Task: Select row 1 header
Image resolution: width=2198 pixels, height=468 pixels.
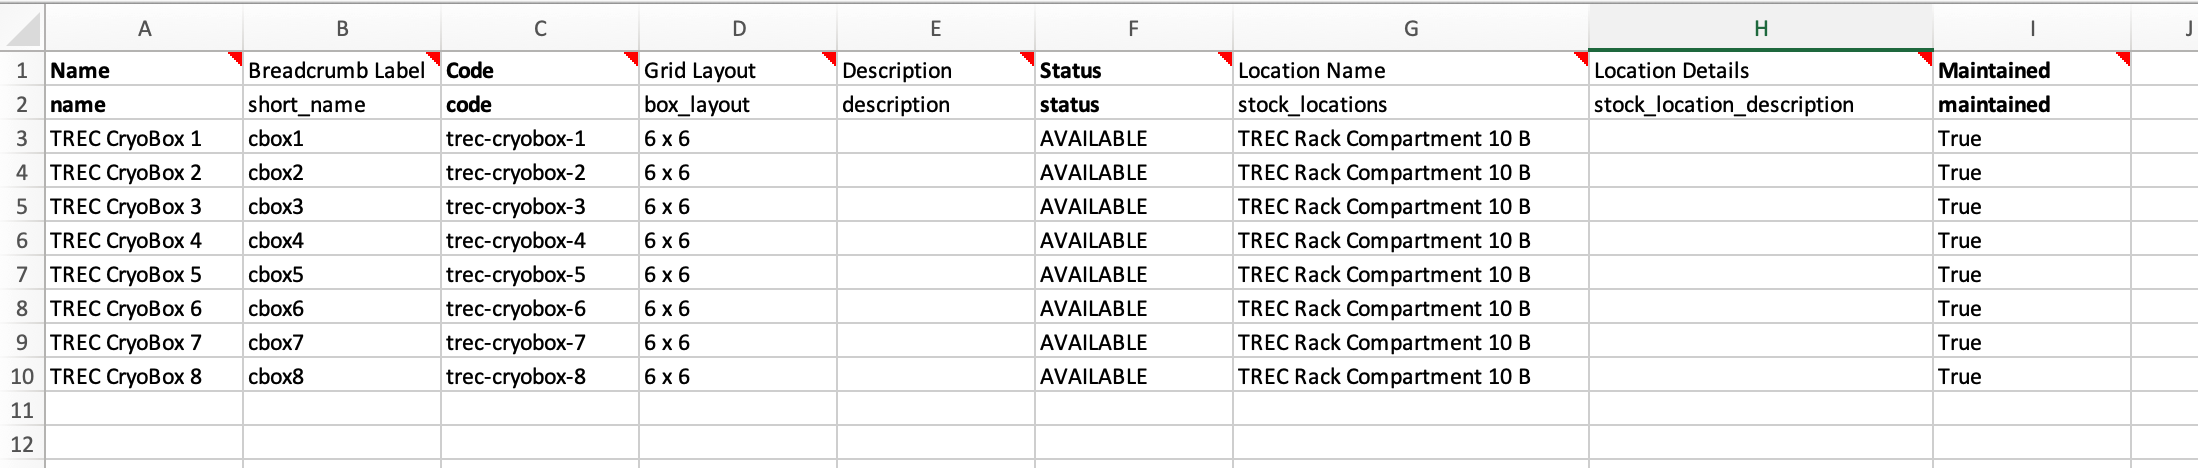Action: 22,70
